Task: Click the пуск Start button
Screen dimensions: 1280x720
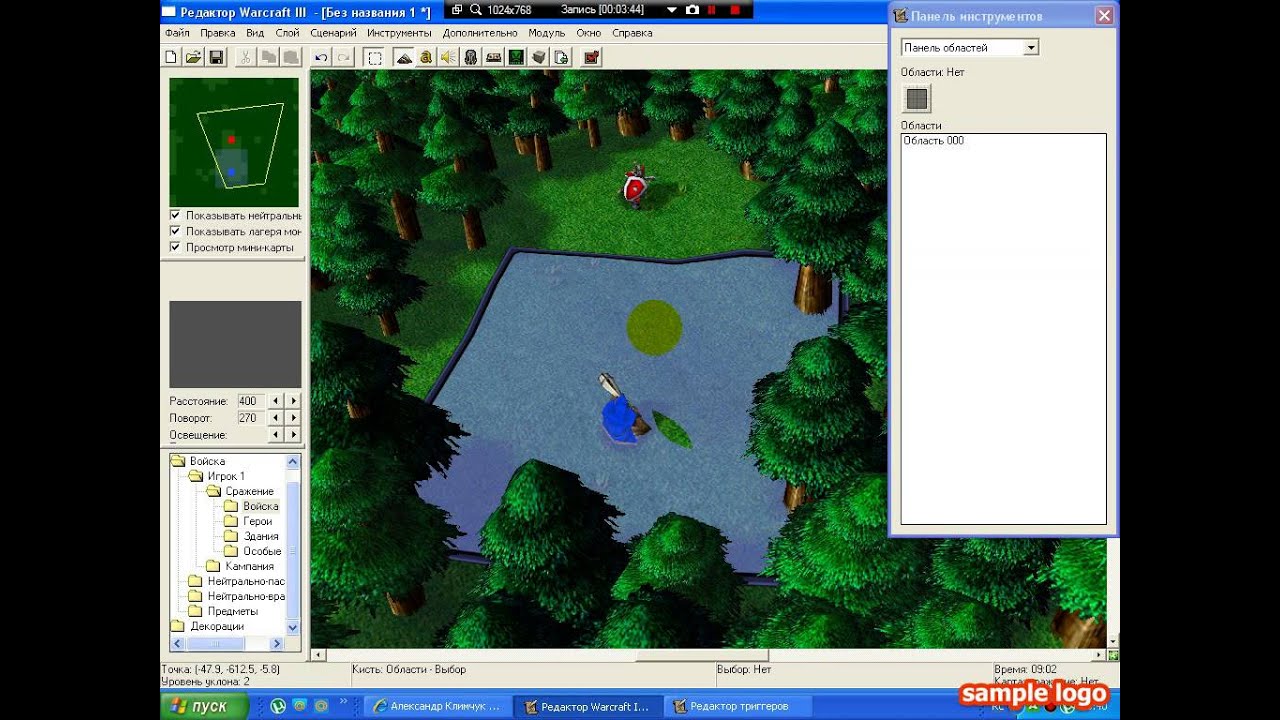Action: 204,706
